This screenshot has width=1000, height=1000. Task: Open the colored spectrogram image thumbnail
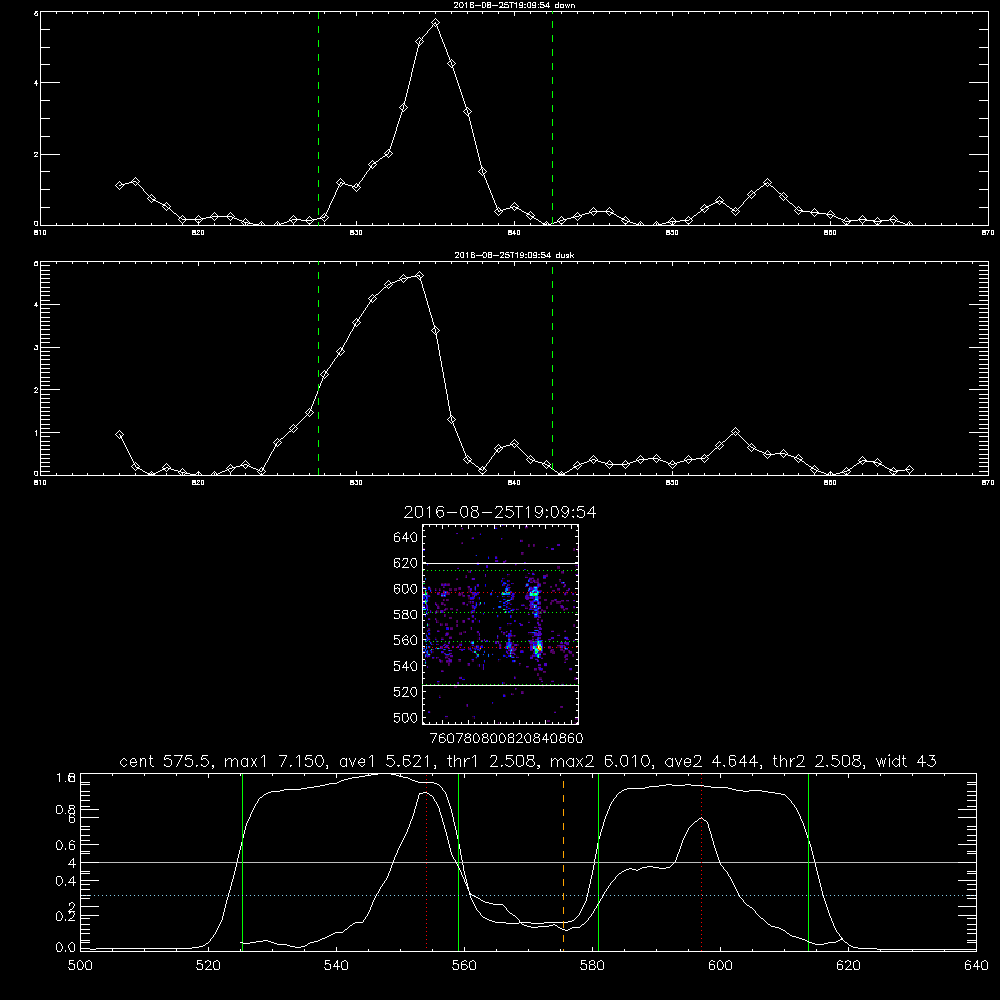point(500,624)
